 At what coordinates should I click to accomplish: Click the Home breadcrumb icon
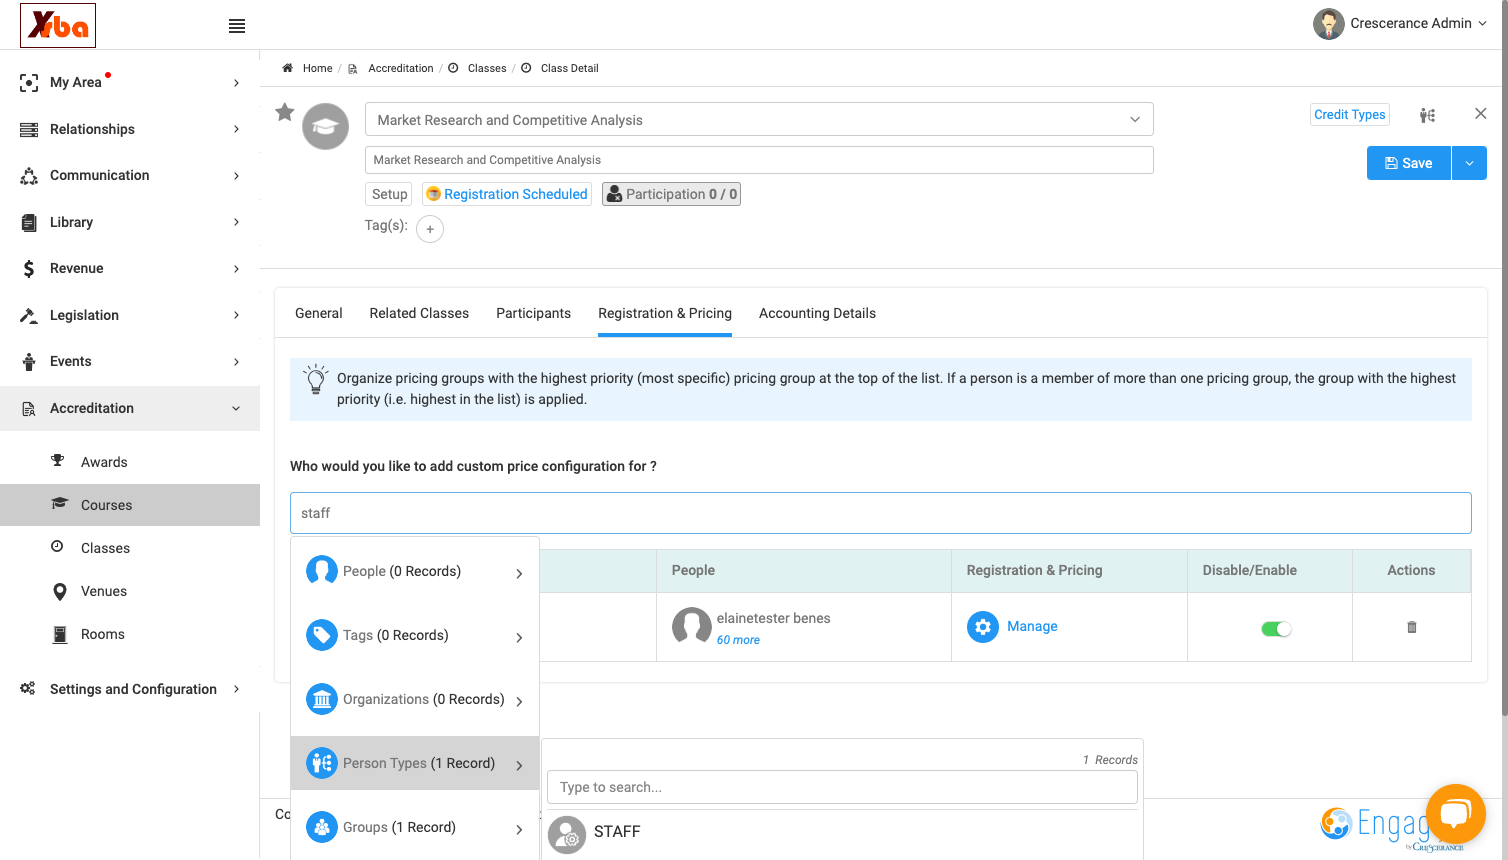[287, 68]
